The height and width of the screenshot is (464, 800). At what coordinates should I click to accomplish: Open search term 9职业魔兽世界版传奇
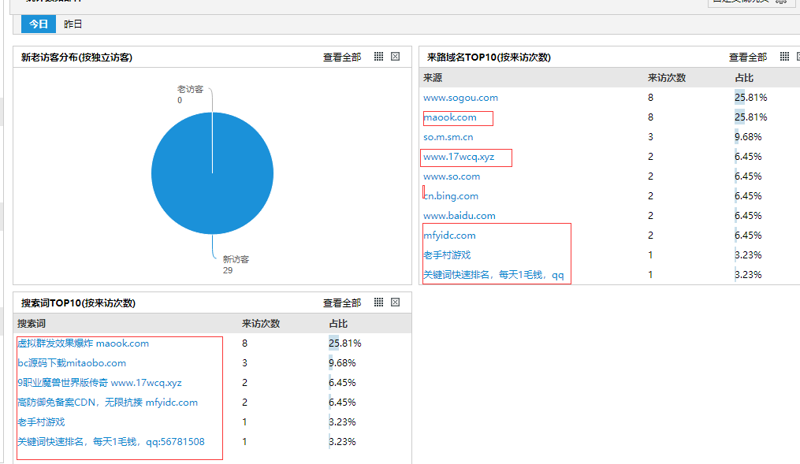(x=99, y=383)
